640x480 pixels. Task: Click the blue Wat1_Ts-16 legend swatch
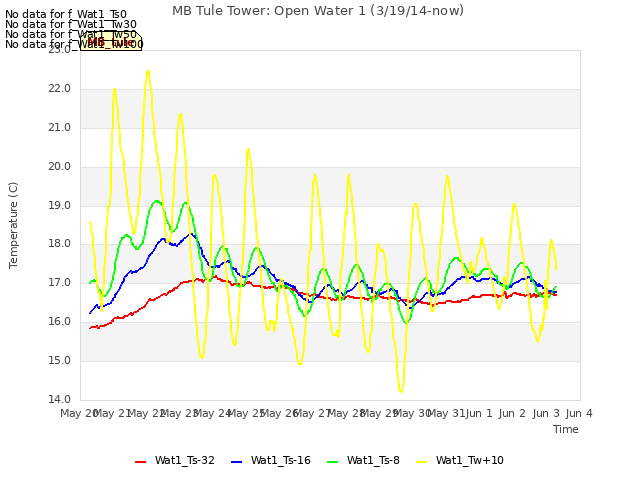pyautogui.click(x=236, y=462)
